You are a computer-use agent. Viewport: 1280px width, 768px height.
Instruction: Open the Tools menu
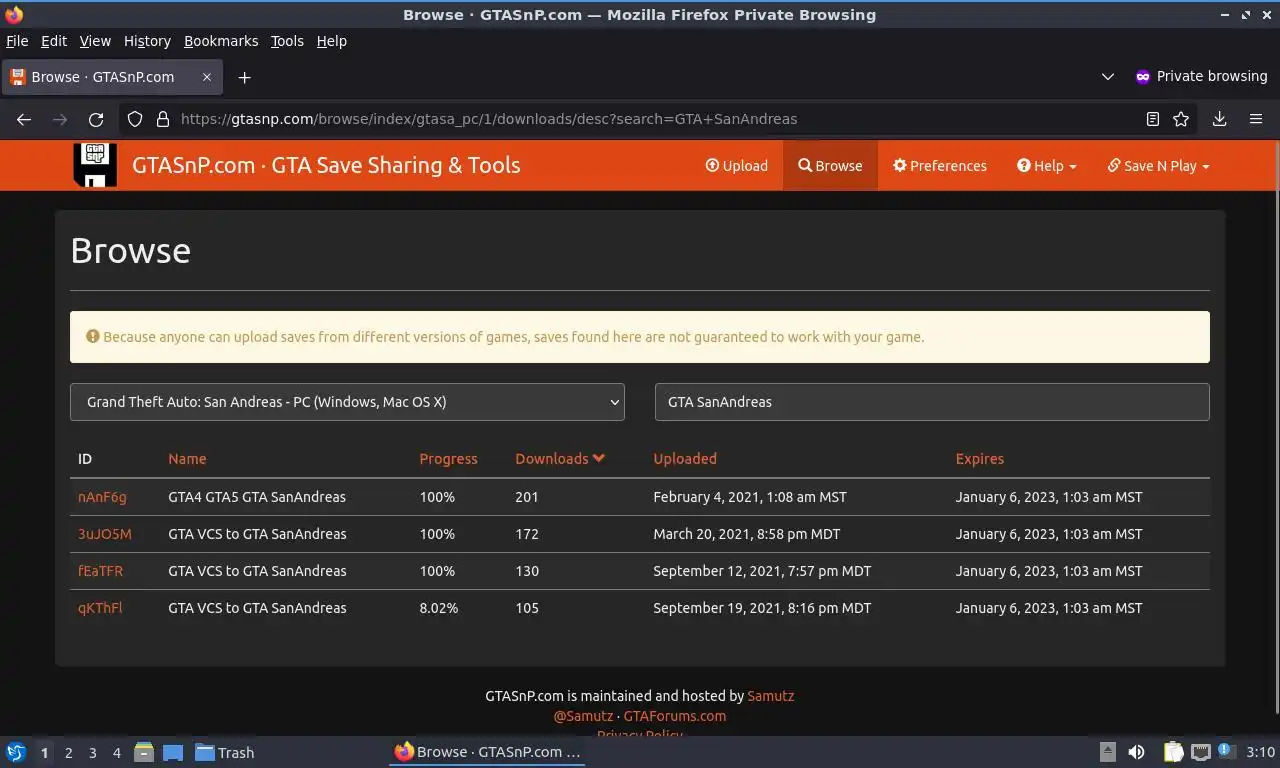click(x=287, y=41)
